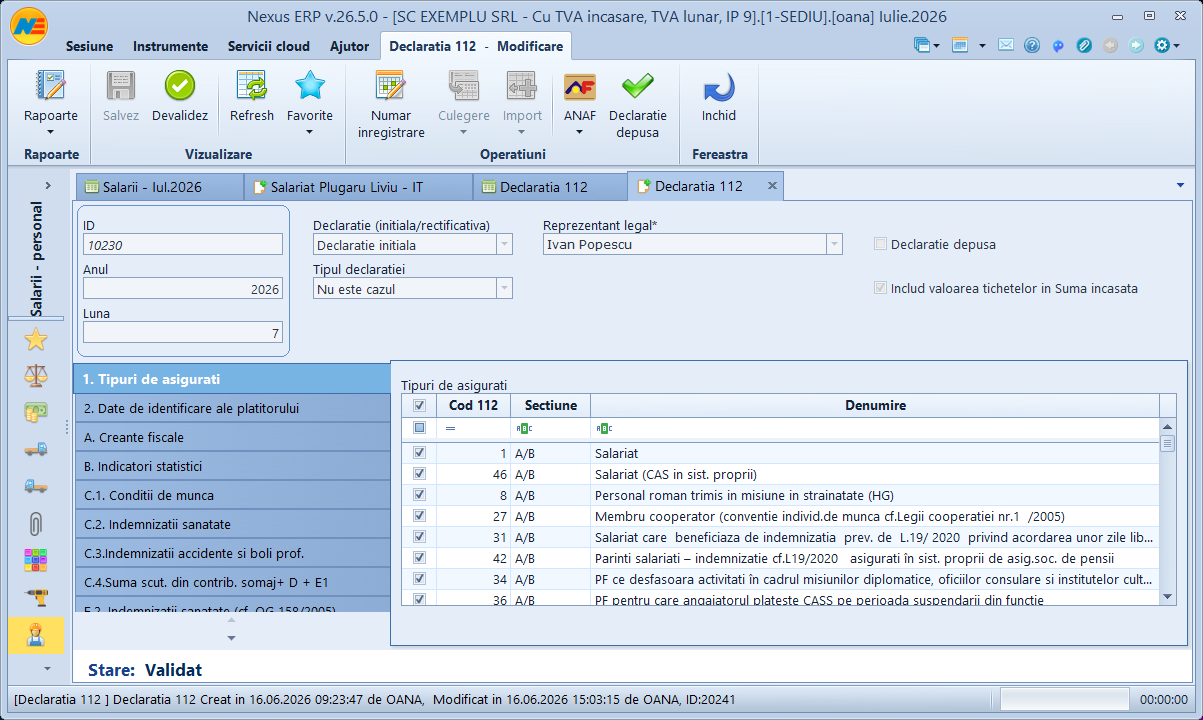Select section B. Indicatori statistici
Screen dimensions: 1203x720
231,466
